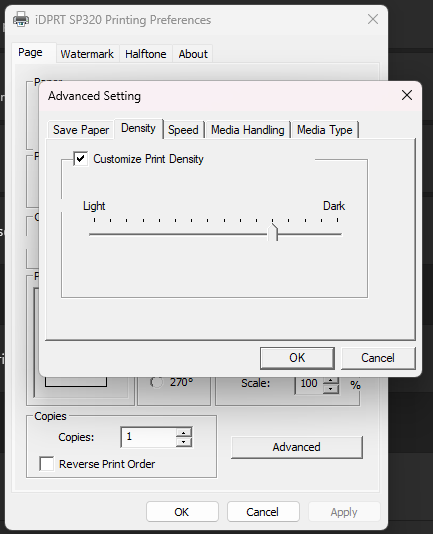
Task: Enable Reverse Print Order checkbox
Action: point(47,464)
